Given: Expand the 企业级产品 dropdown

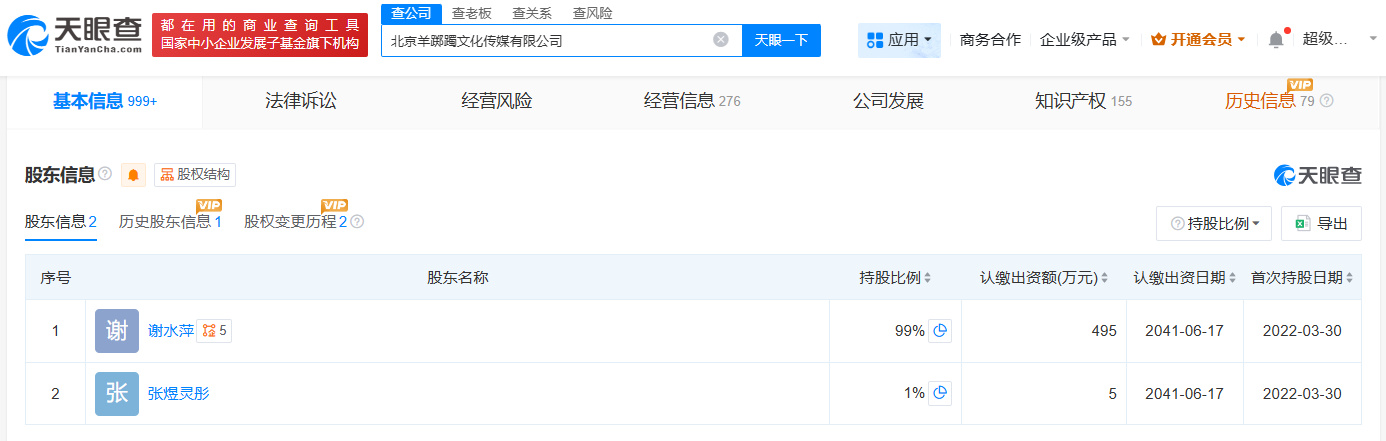Looking at the screenshot, I should 1085,40.
